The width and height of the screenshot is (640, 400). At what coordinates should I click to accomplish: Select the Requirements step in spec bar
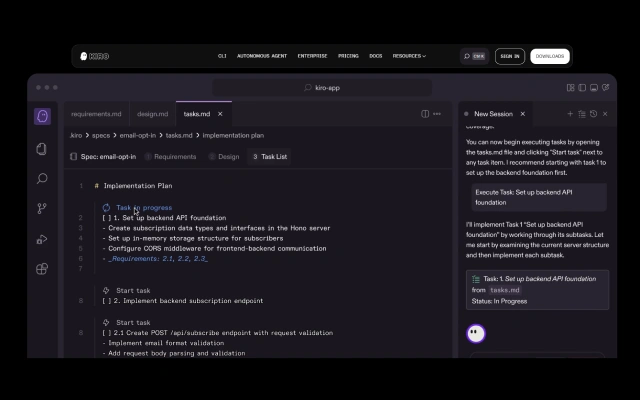170,157
